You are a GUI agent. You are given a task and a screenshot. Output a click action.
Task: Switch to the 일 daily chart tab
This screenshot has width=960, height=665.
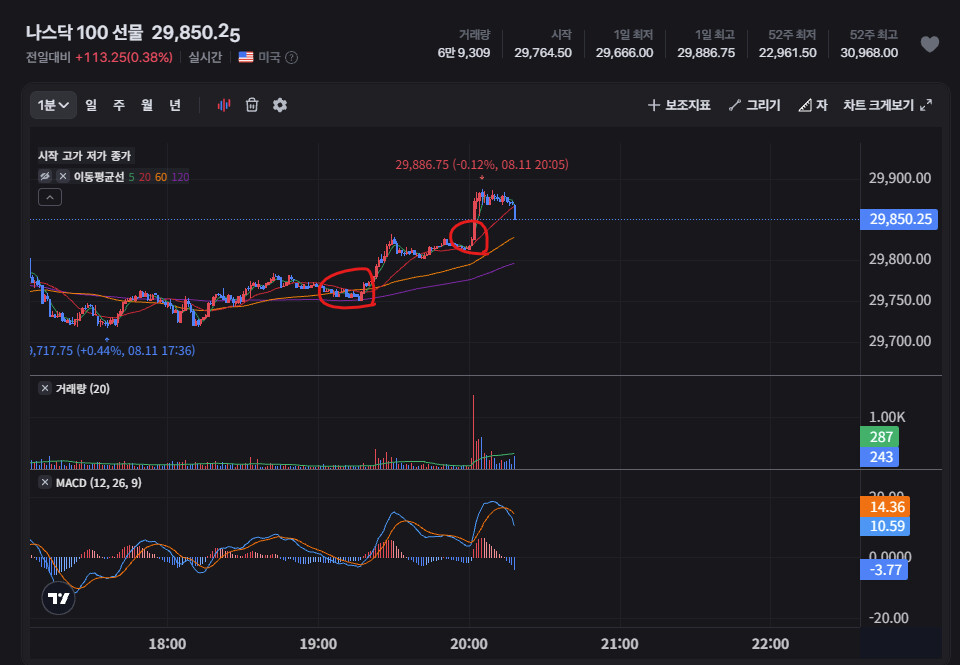pyautogui.click(x=91, y=105)
